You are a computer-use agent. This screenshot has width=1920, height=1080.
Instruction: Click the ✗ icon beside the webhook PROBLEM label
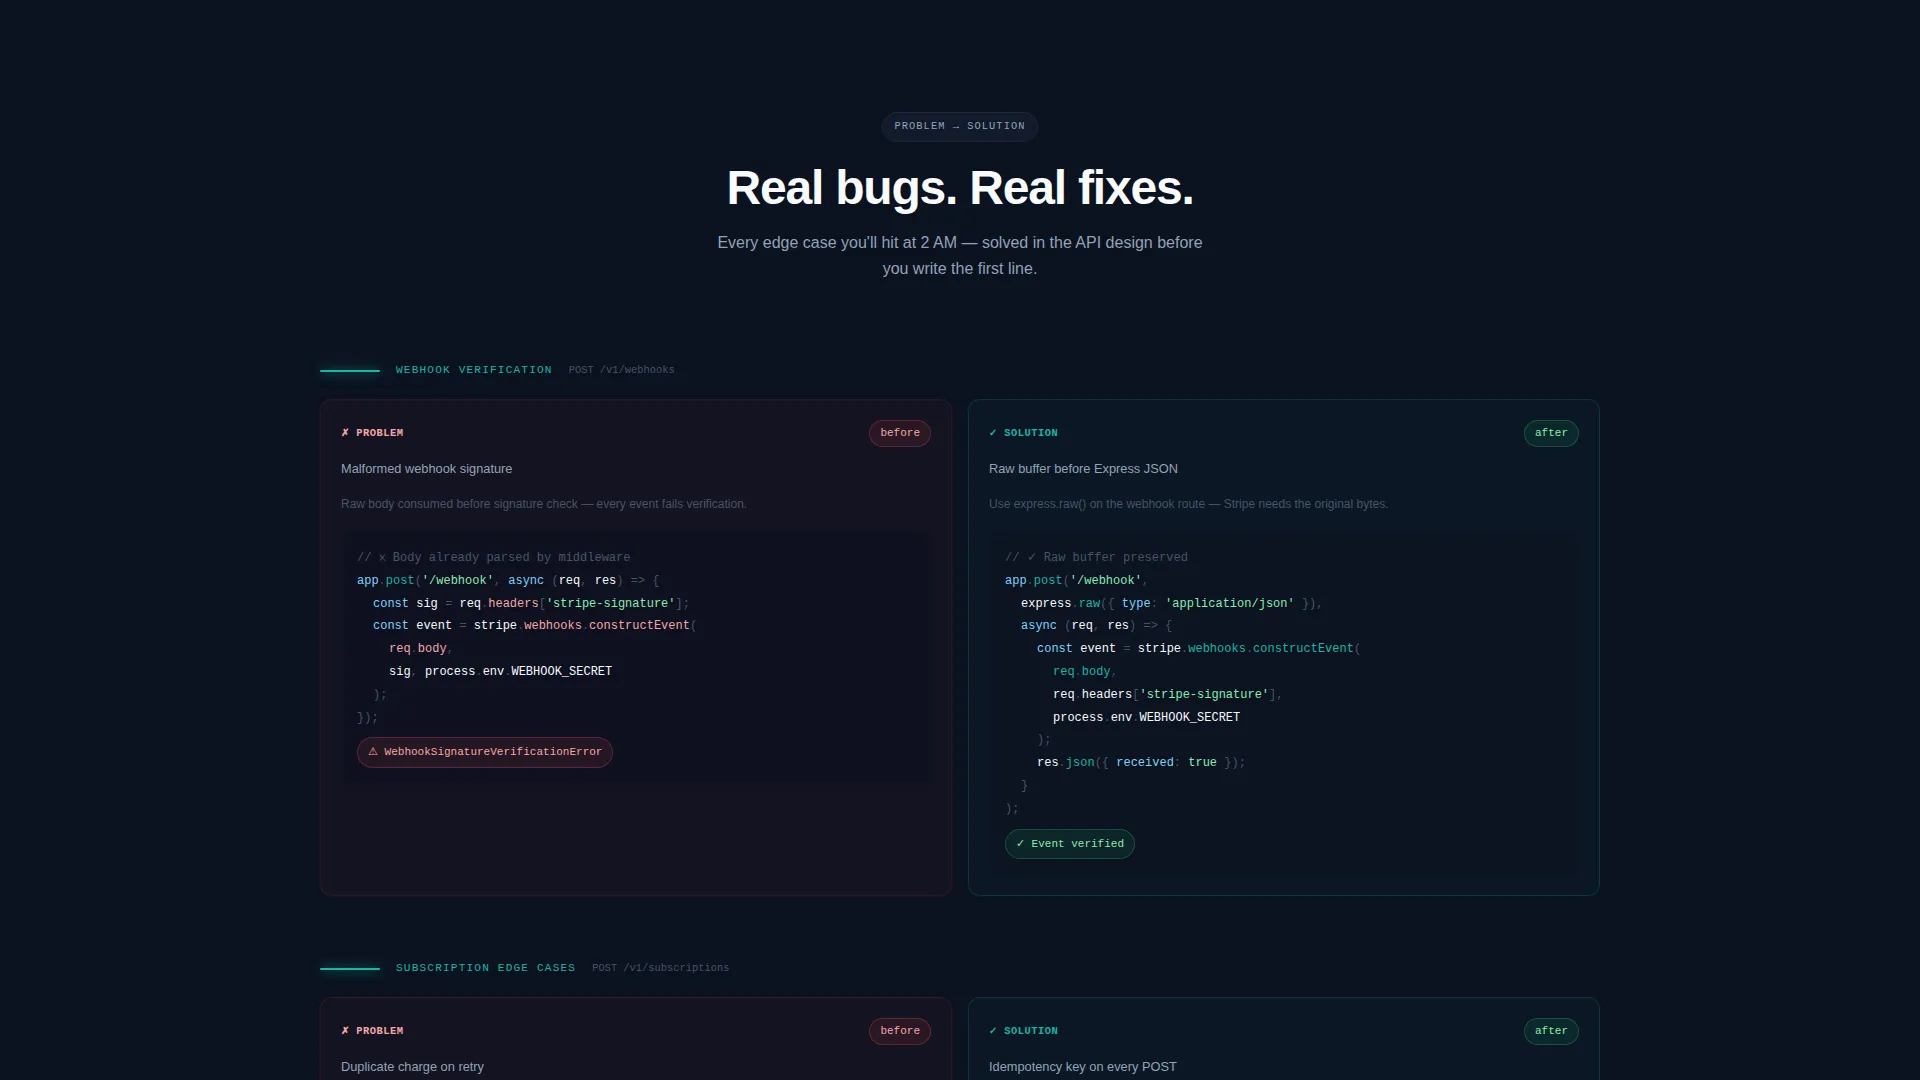[x=345, y=433]
